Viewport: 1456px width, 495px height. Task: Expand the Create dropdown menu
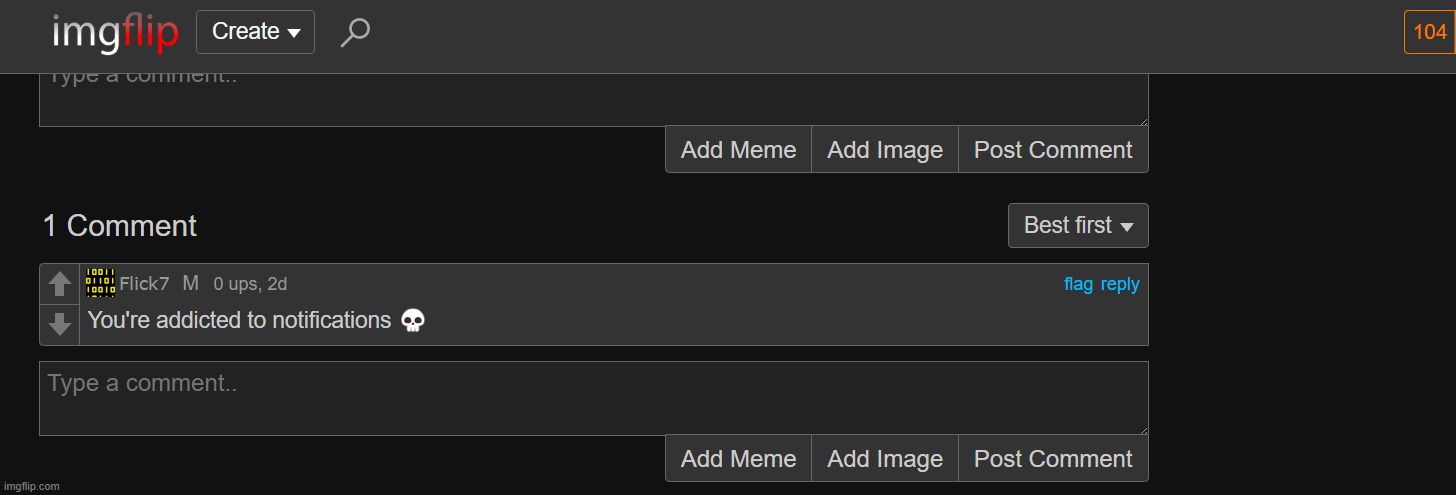256,32
